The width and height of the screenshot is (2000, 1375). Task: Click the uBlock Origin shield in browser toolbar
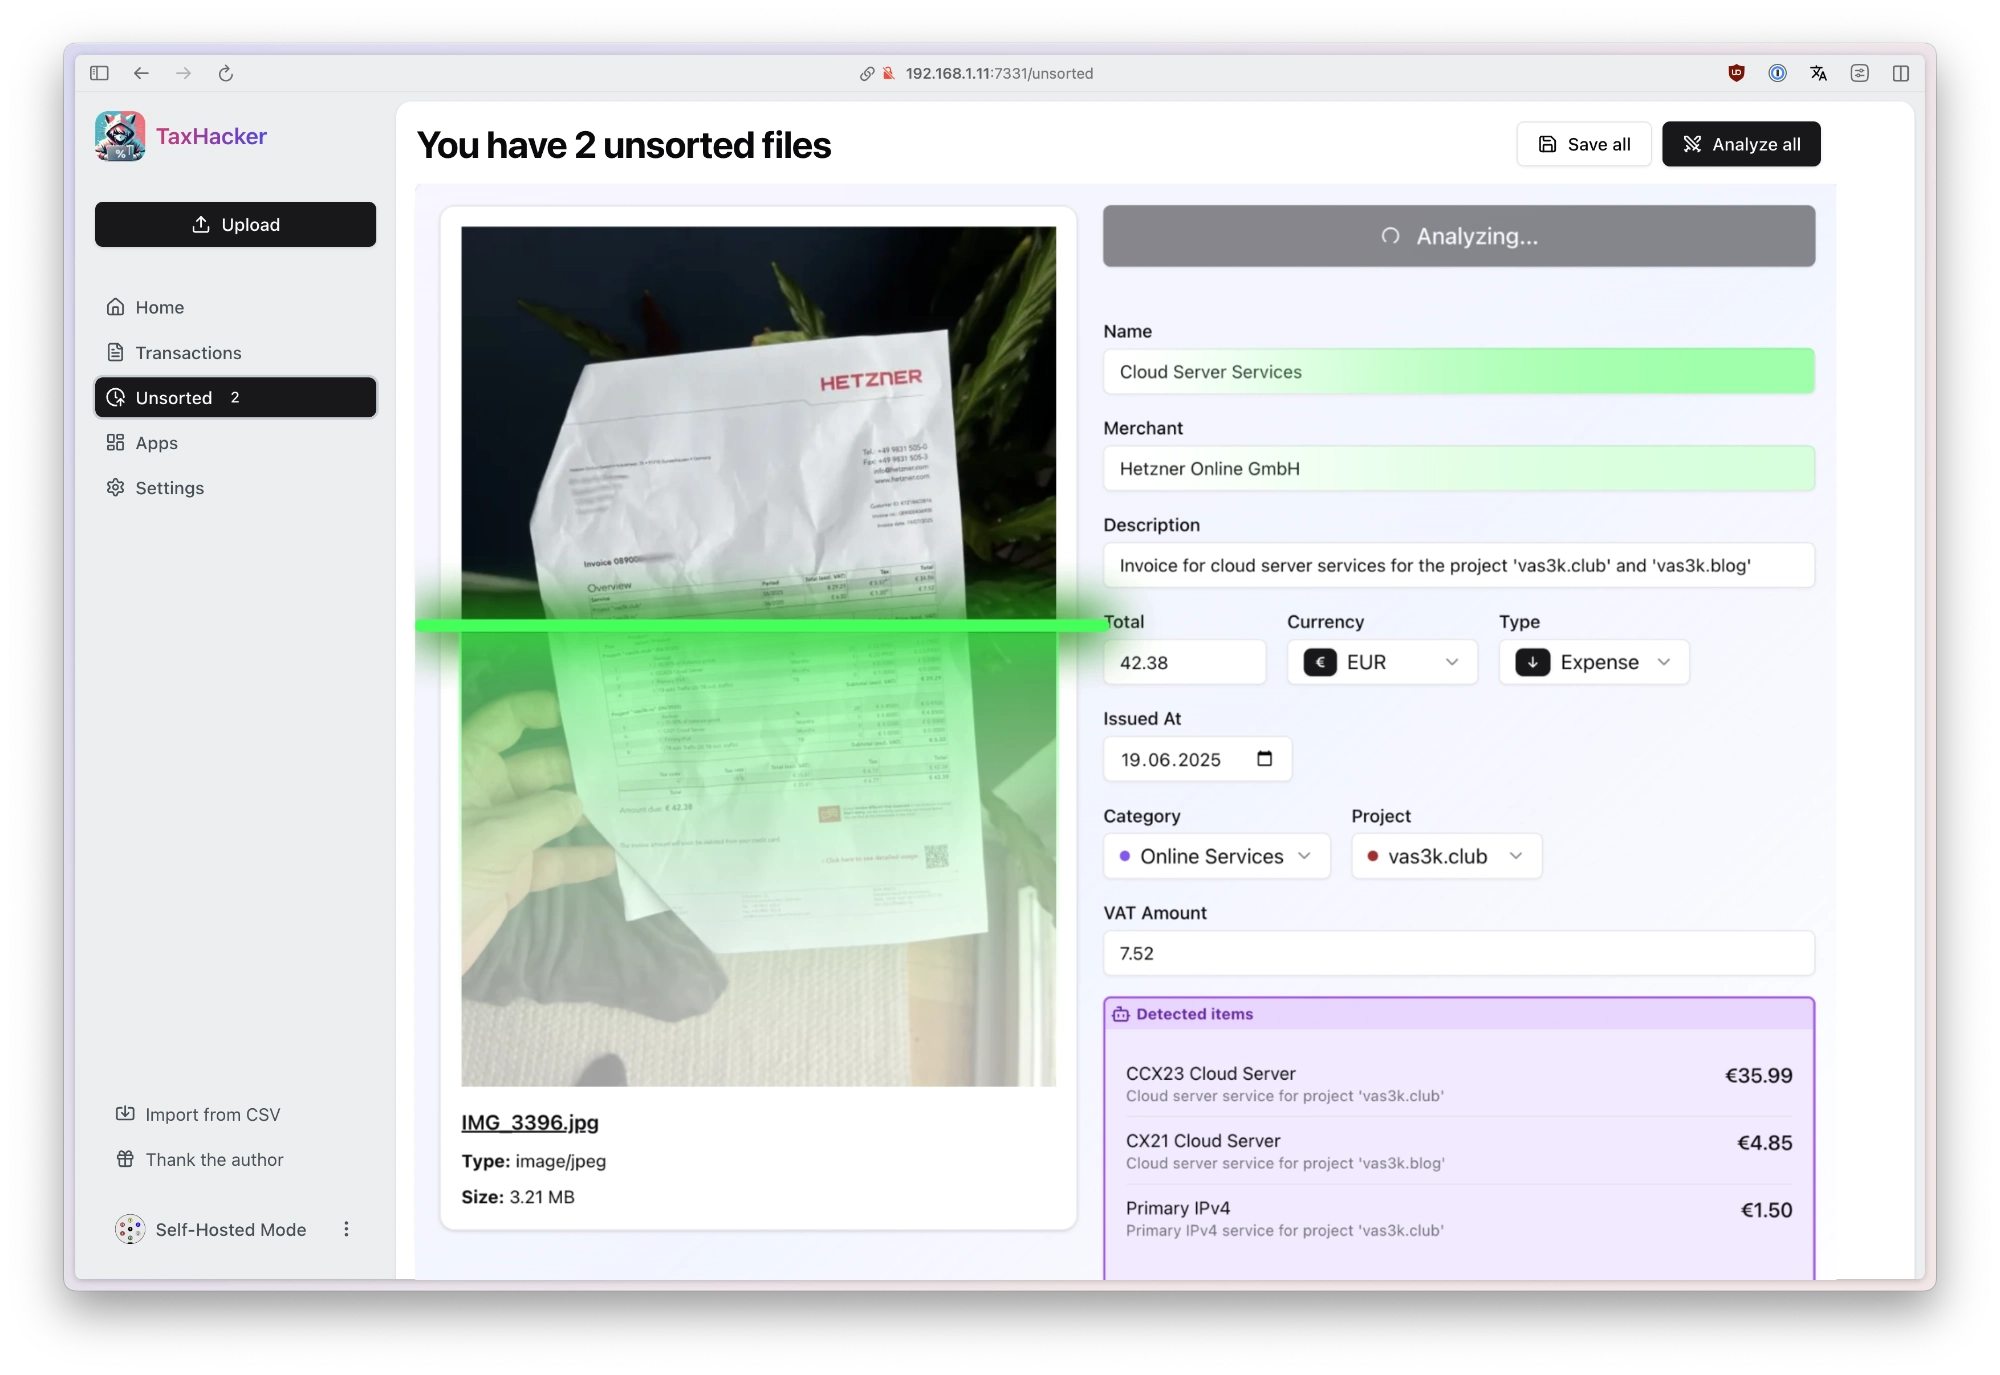tap(1736, 73)
